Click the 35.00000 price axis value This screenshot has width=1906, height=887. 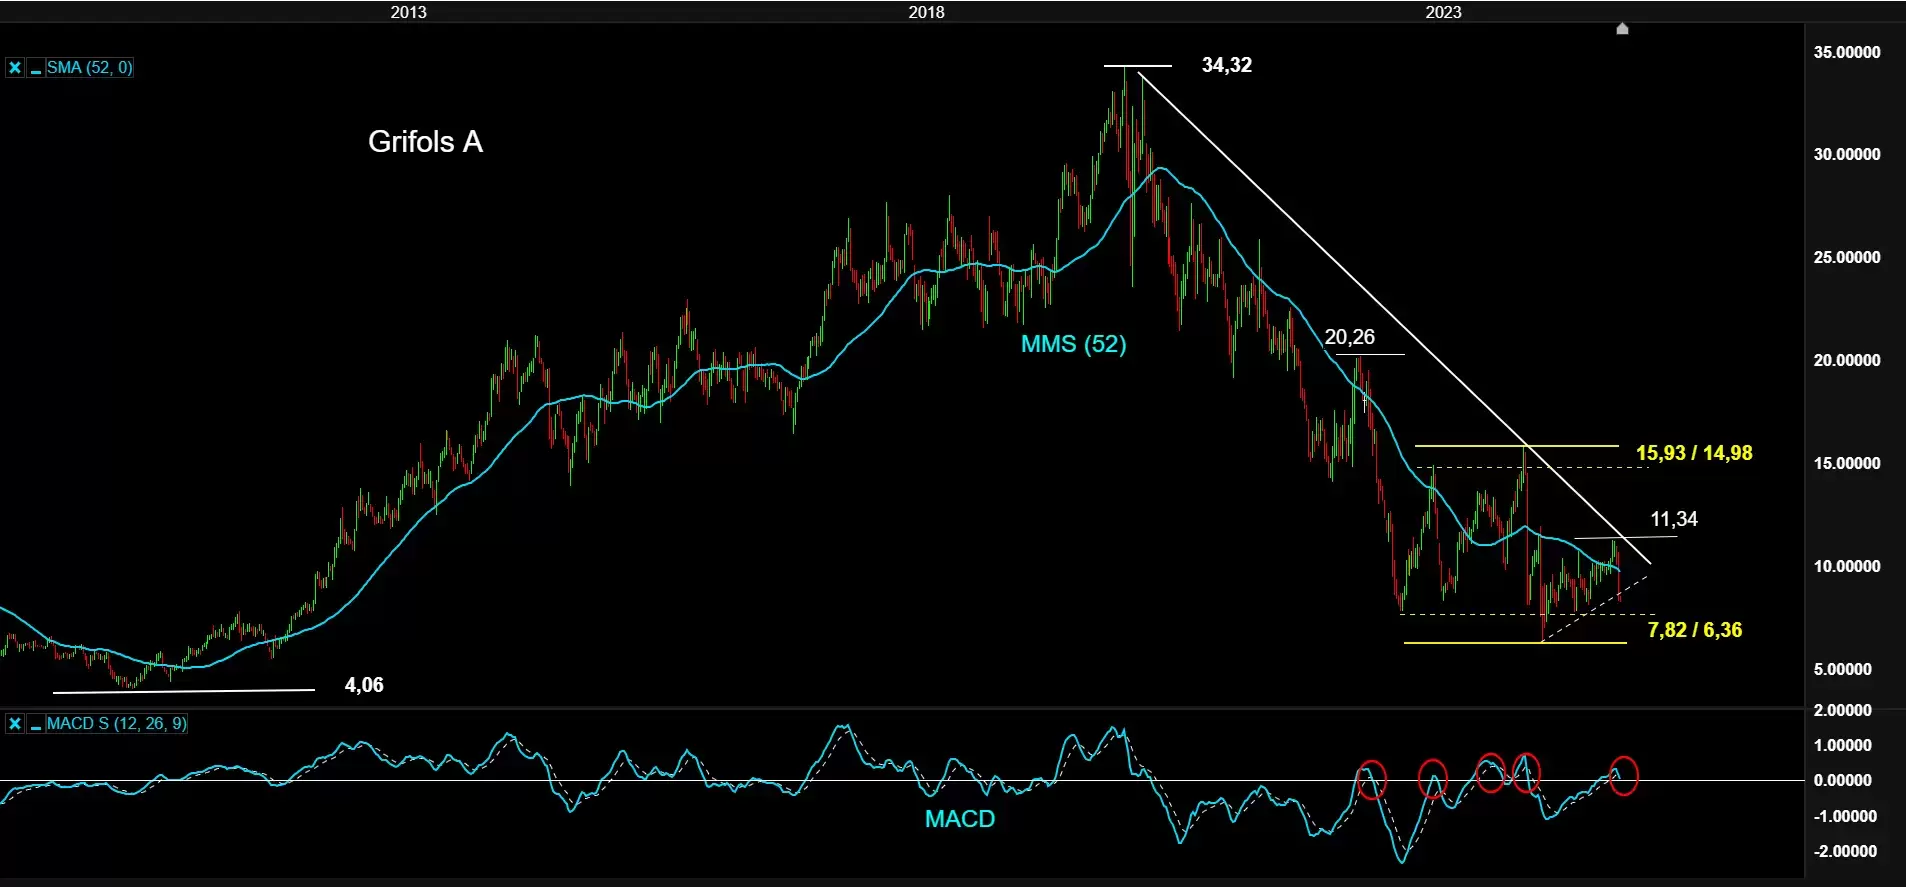click(1847, 52)
